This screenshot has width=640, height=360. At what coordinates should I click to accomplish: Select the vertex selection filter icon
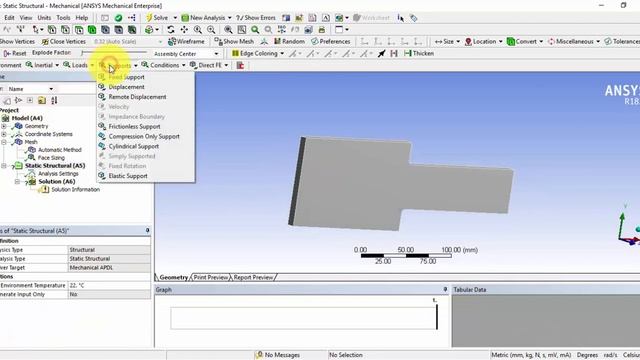pyautogui.click(x=52, y=29)
